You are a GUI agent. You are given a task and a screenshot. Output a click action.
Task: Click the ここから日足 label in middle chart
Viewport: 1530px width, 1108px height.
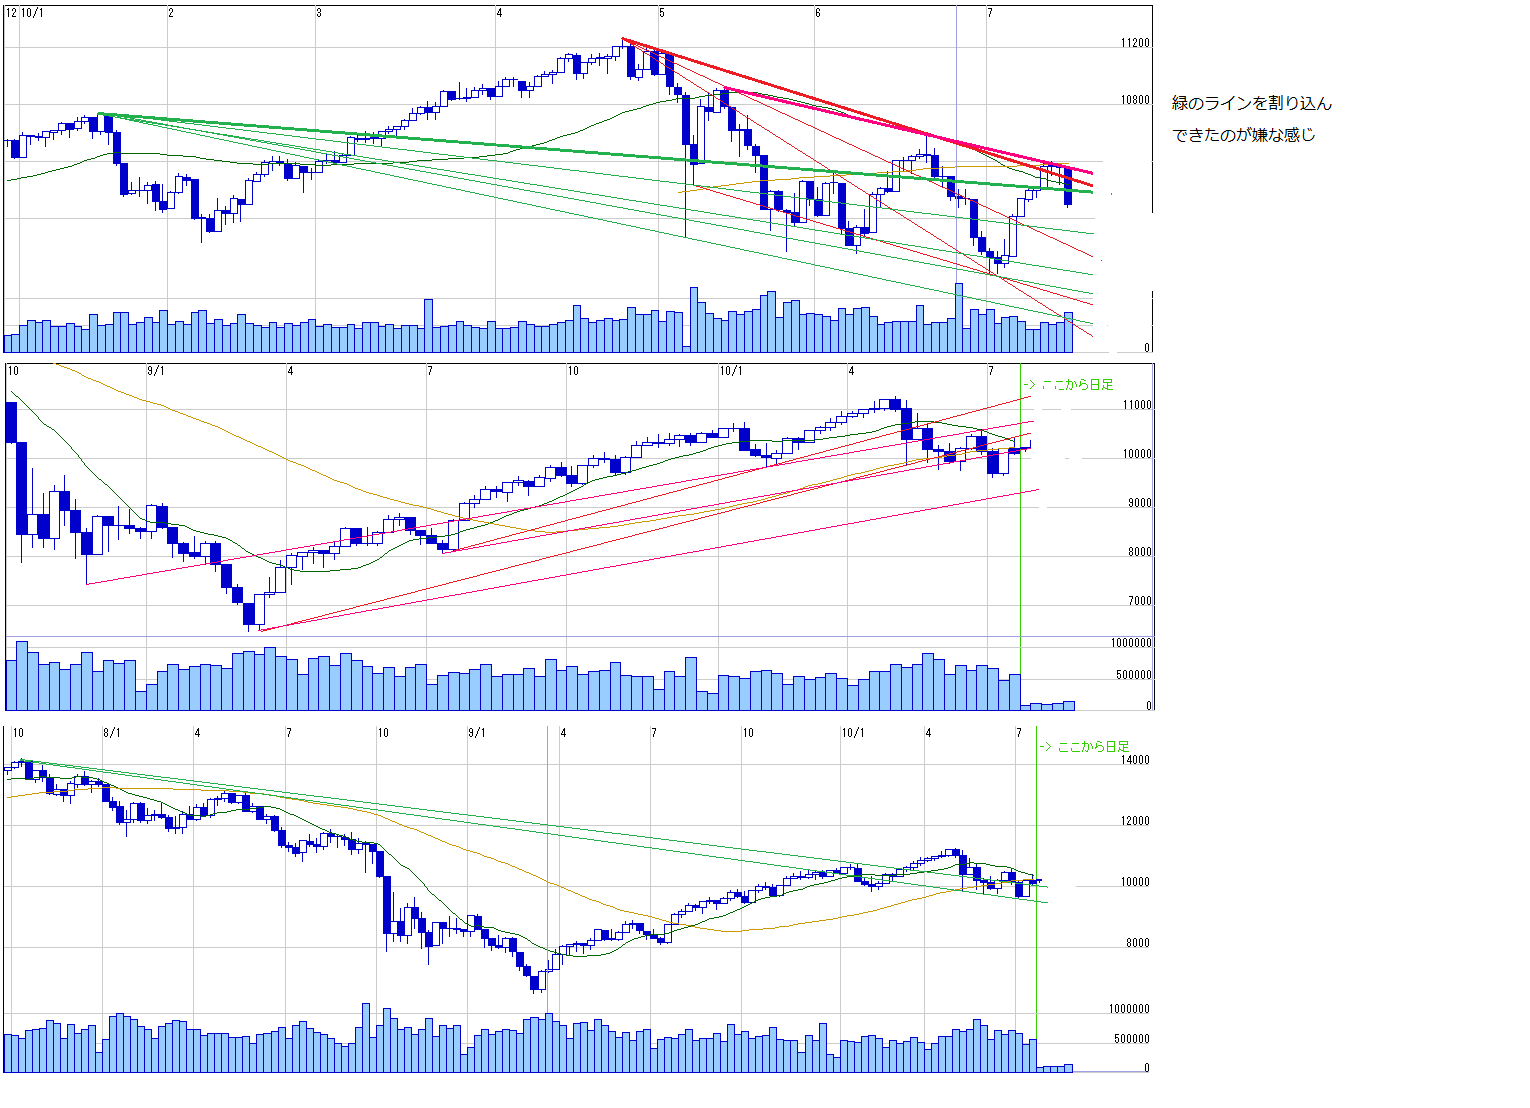coord(1076,385)
